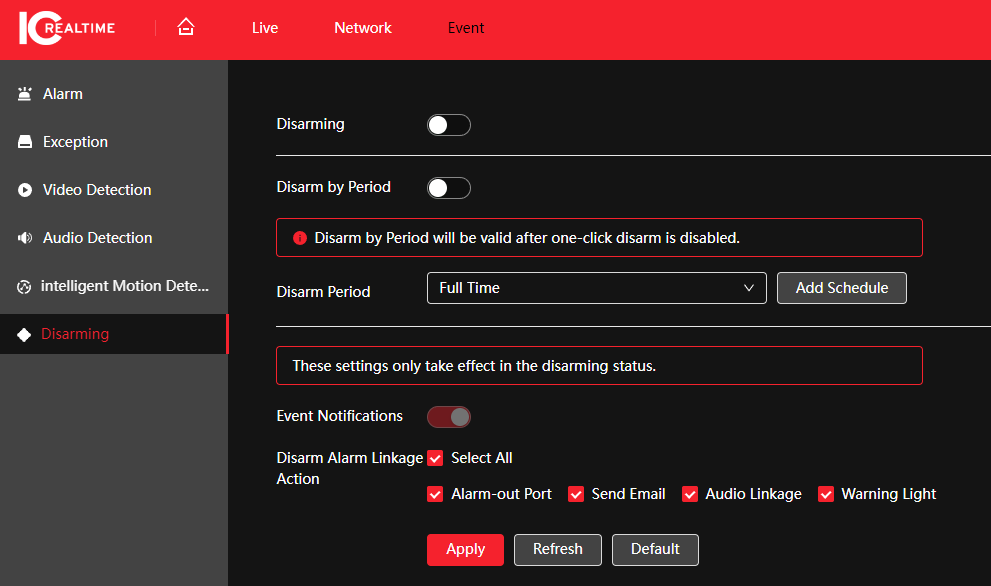Click the Alarm siren icon in sidebar
The width and height of the screenshot is (991, 586).
coord(25,94)
